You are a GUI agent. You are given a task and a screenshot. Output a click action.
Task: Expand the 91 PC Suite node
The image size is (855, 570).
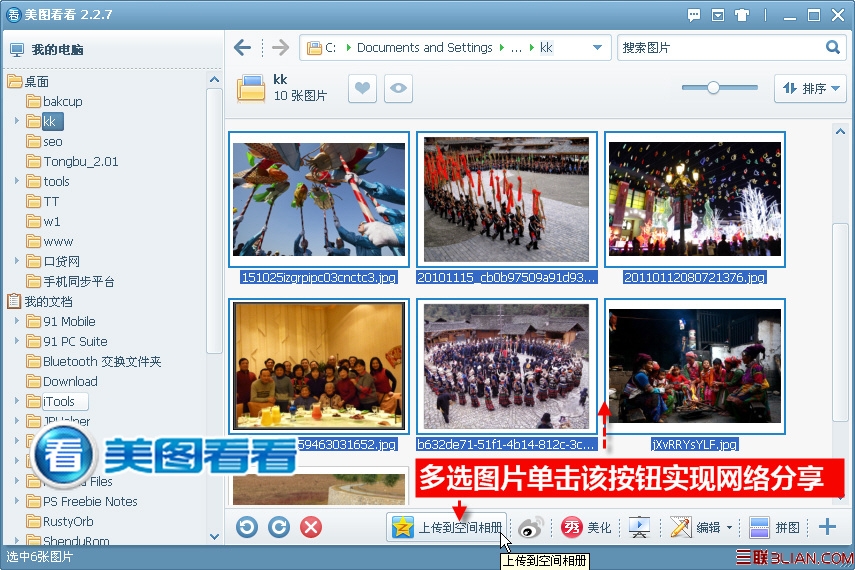(16, 341)
